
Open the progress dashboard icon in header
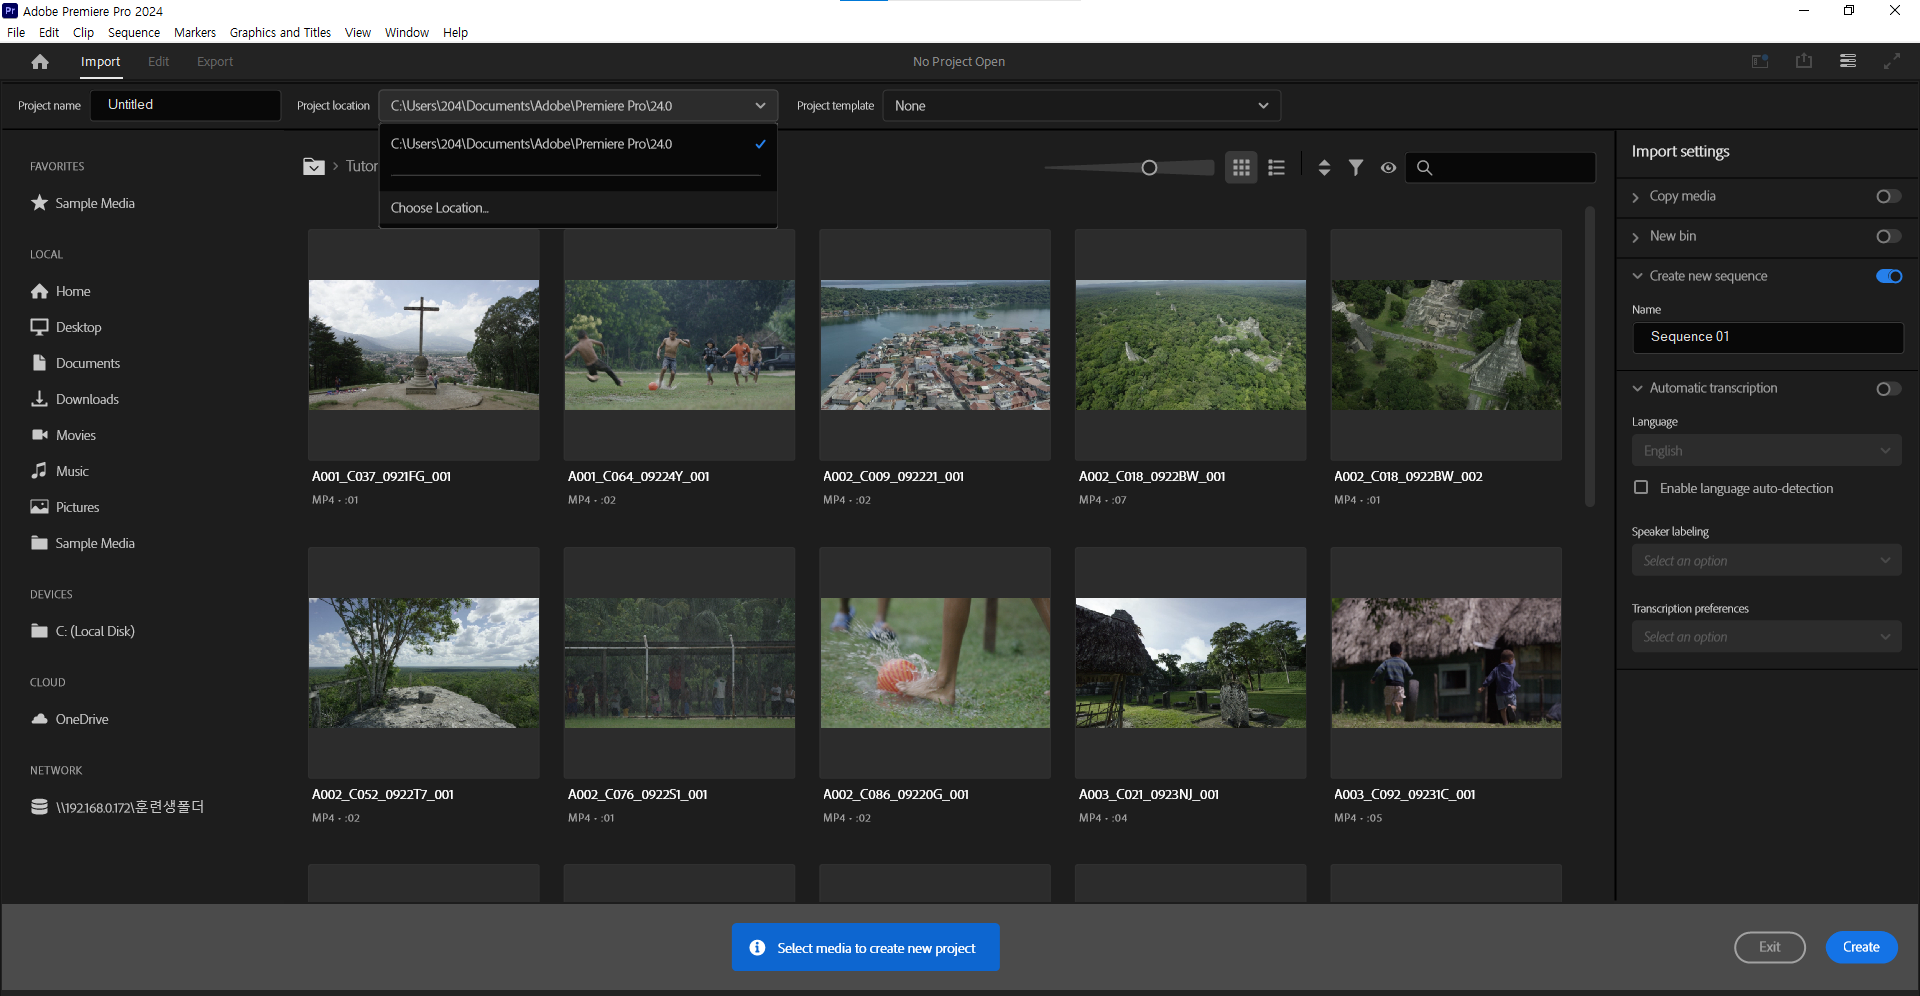pos(1848,62)
